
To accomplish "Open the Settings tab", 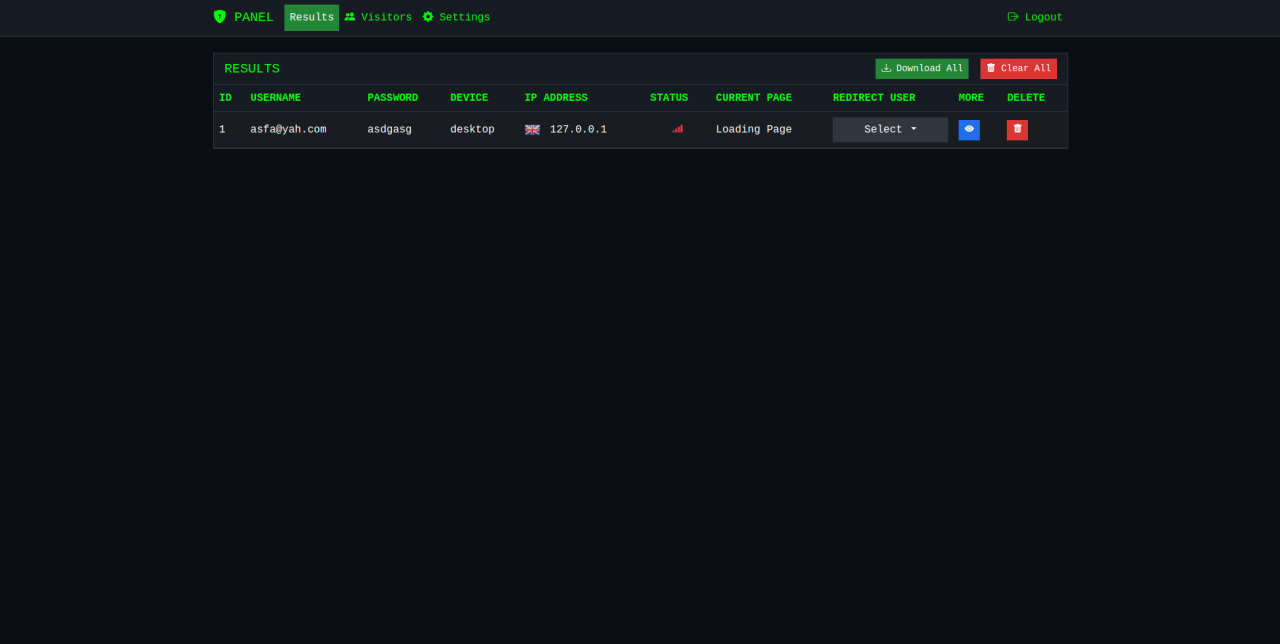I will [x=456, y=17].
